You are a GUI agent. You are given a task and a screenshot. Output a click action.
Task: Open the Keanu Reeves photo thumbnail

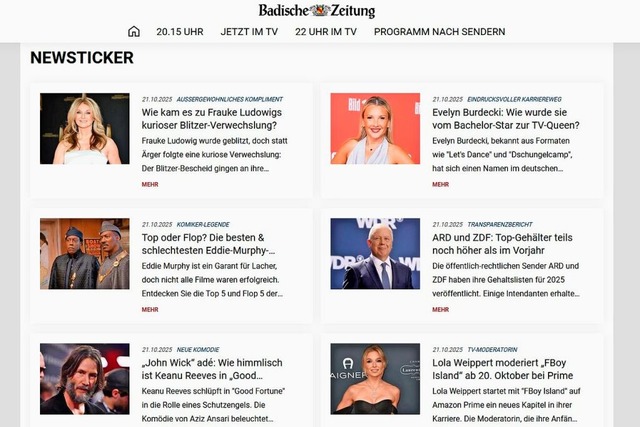point(85,379)
